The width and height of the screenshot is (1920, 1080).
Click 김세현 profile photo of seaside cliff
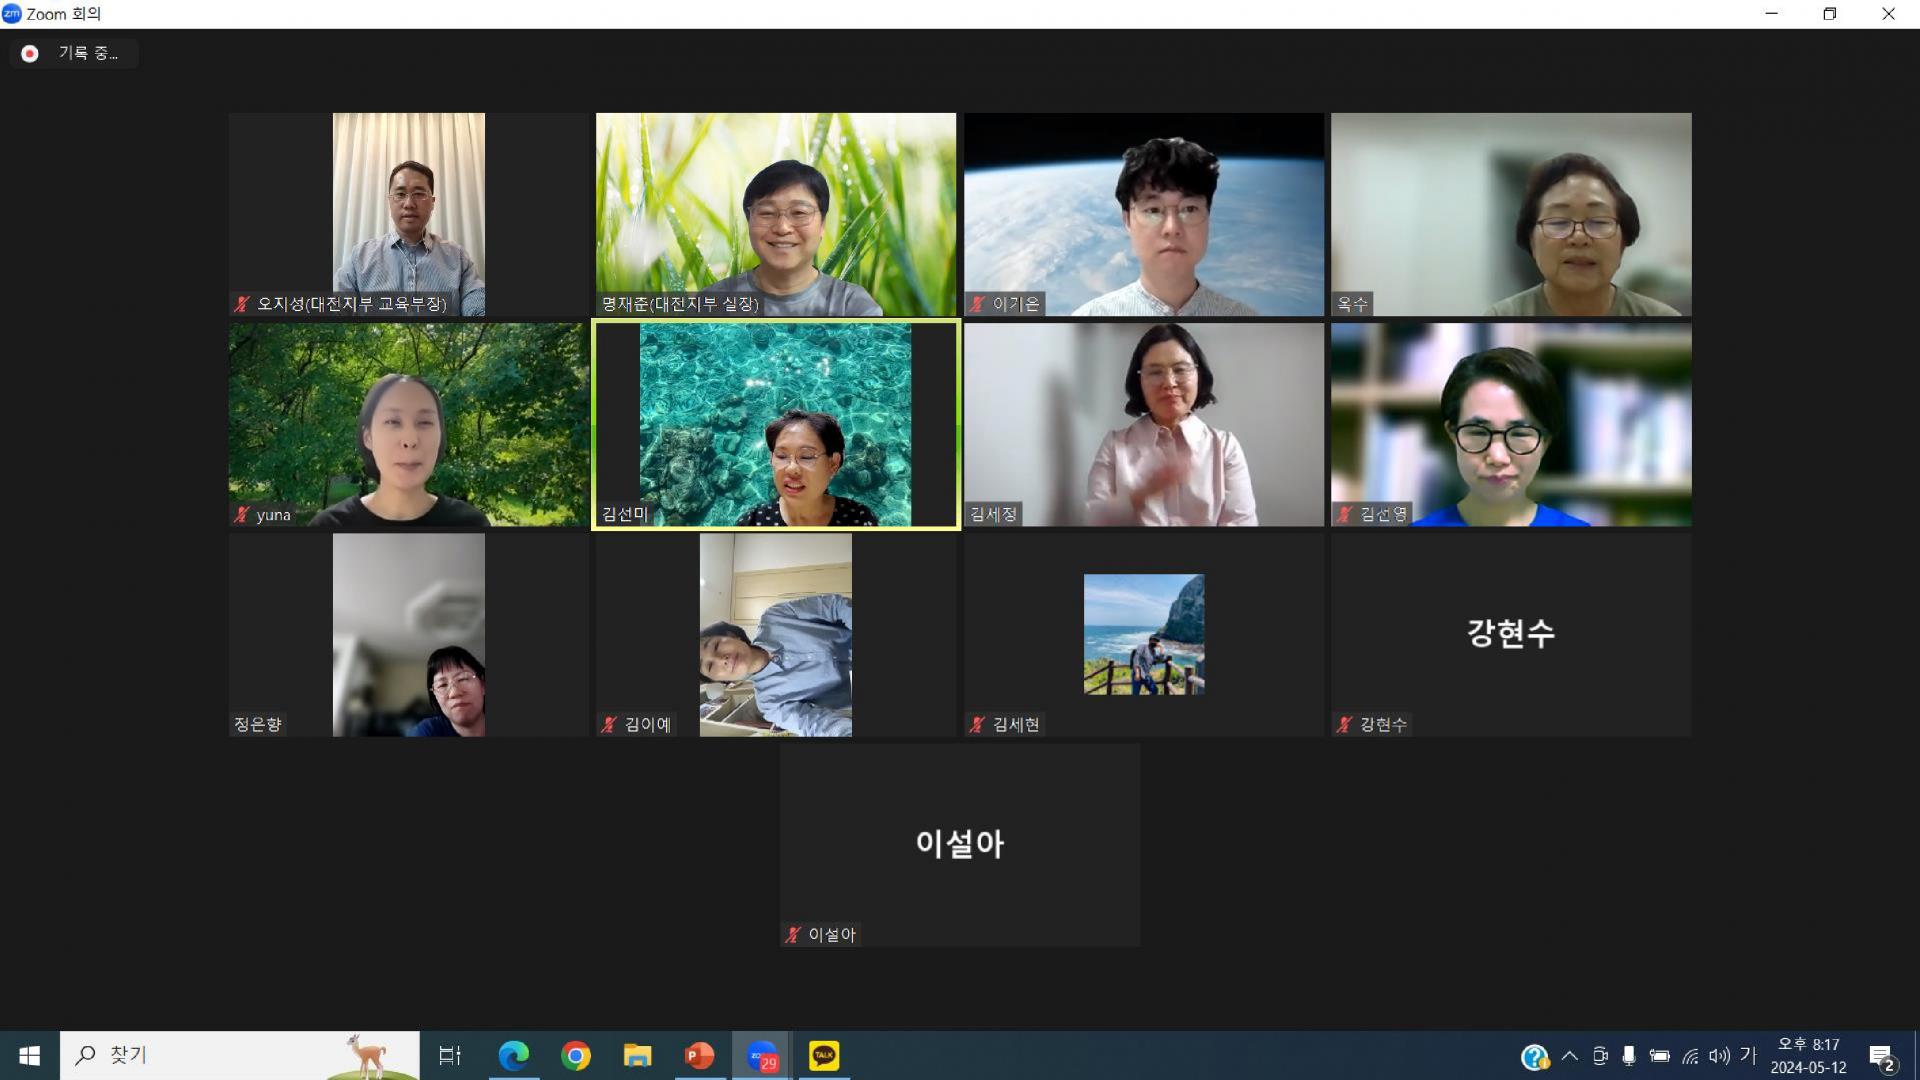(1144, 634)
